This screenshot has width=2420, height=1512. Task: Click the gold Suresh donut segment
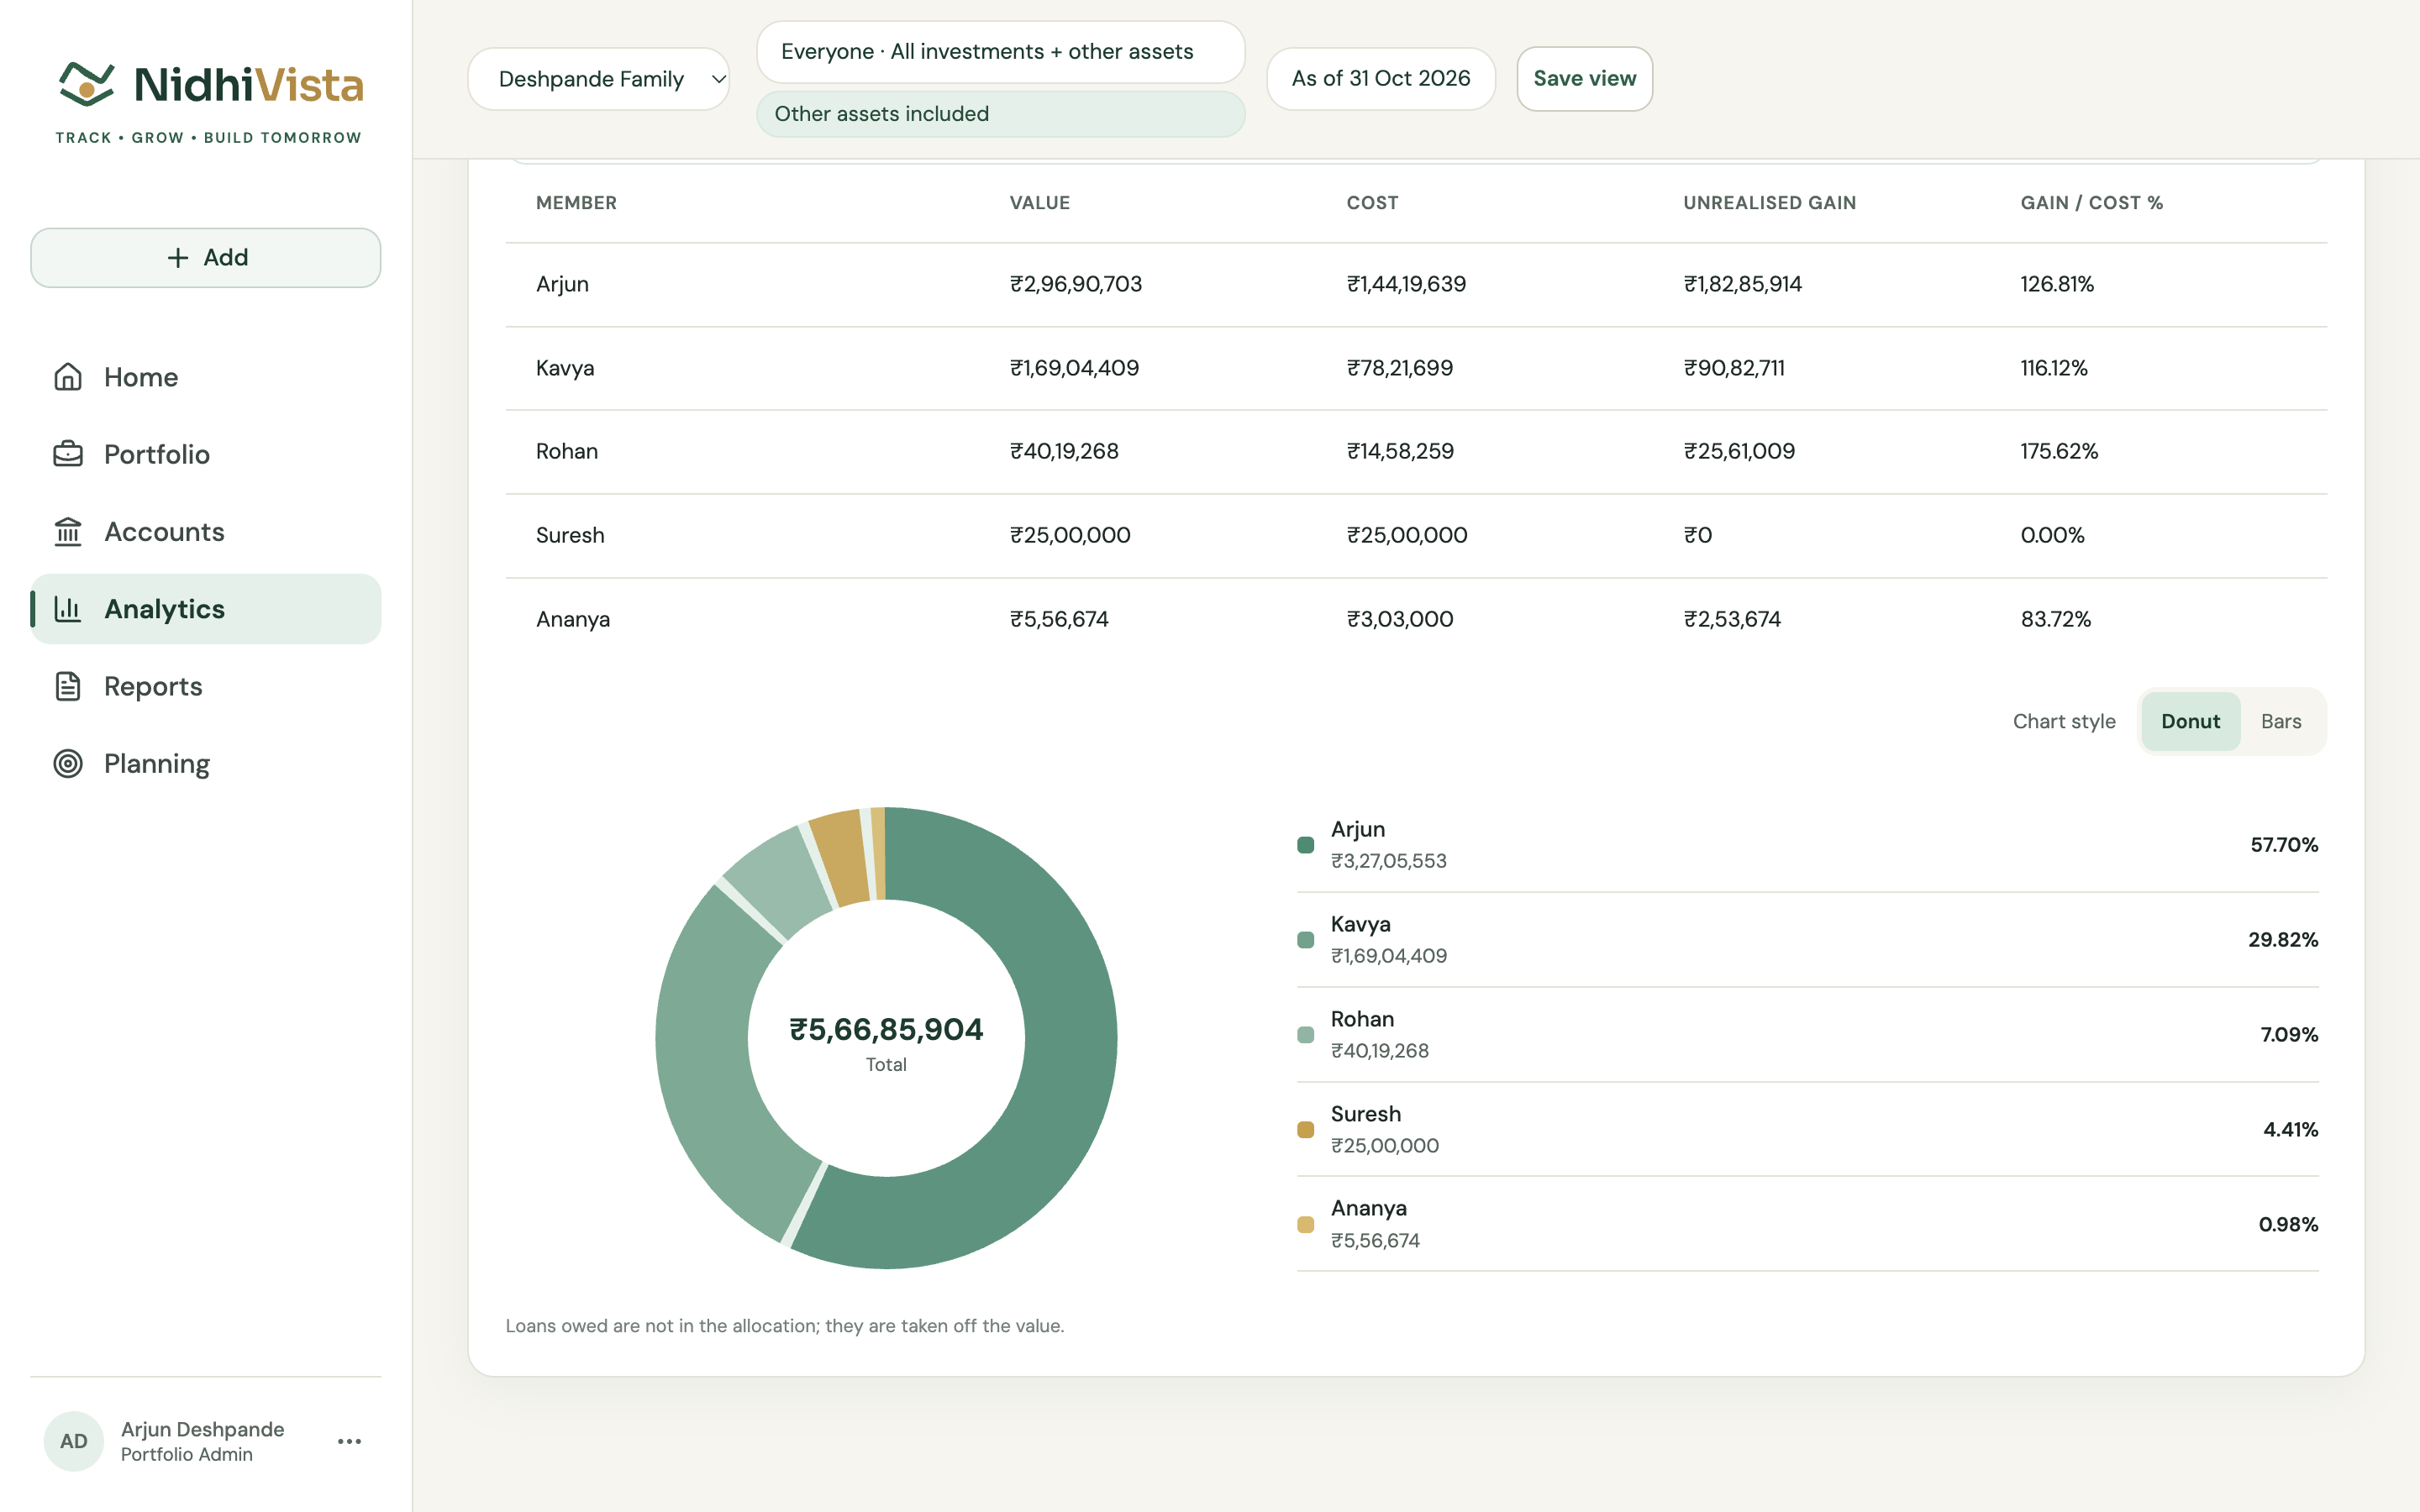click(840, 857)
